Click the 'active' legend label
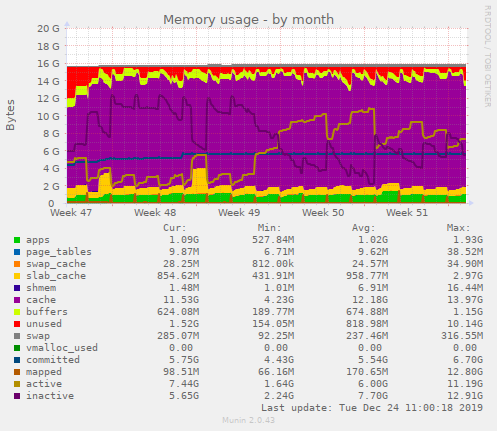Viewport: 497px width, 431px height. click(x=44, y=384)
